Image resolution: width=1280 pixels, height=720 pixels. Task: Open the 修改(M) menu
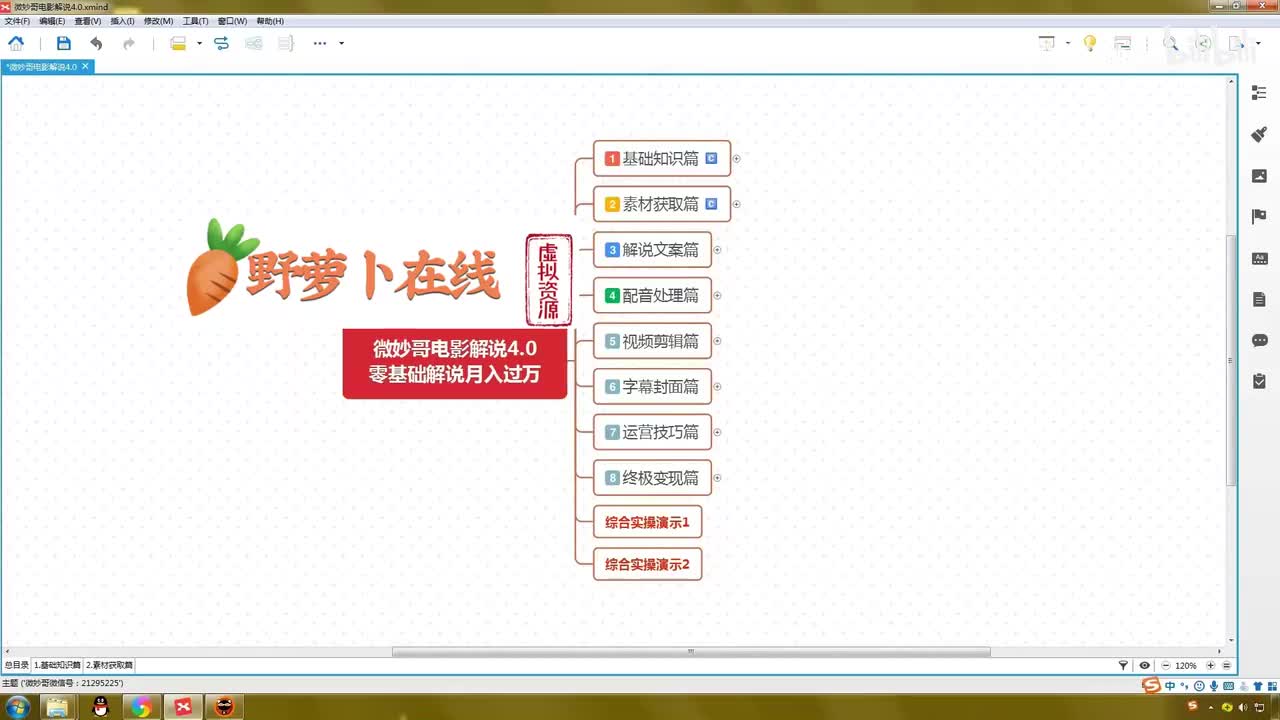tap(158, 21)
